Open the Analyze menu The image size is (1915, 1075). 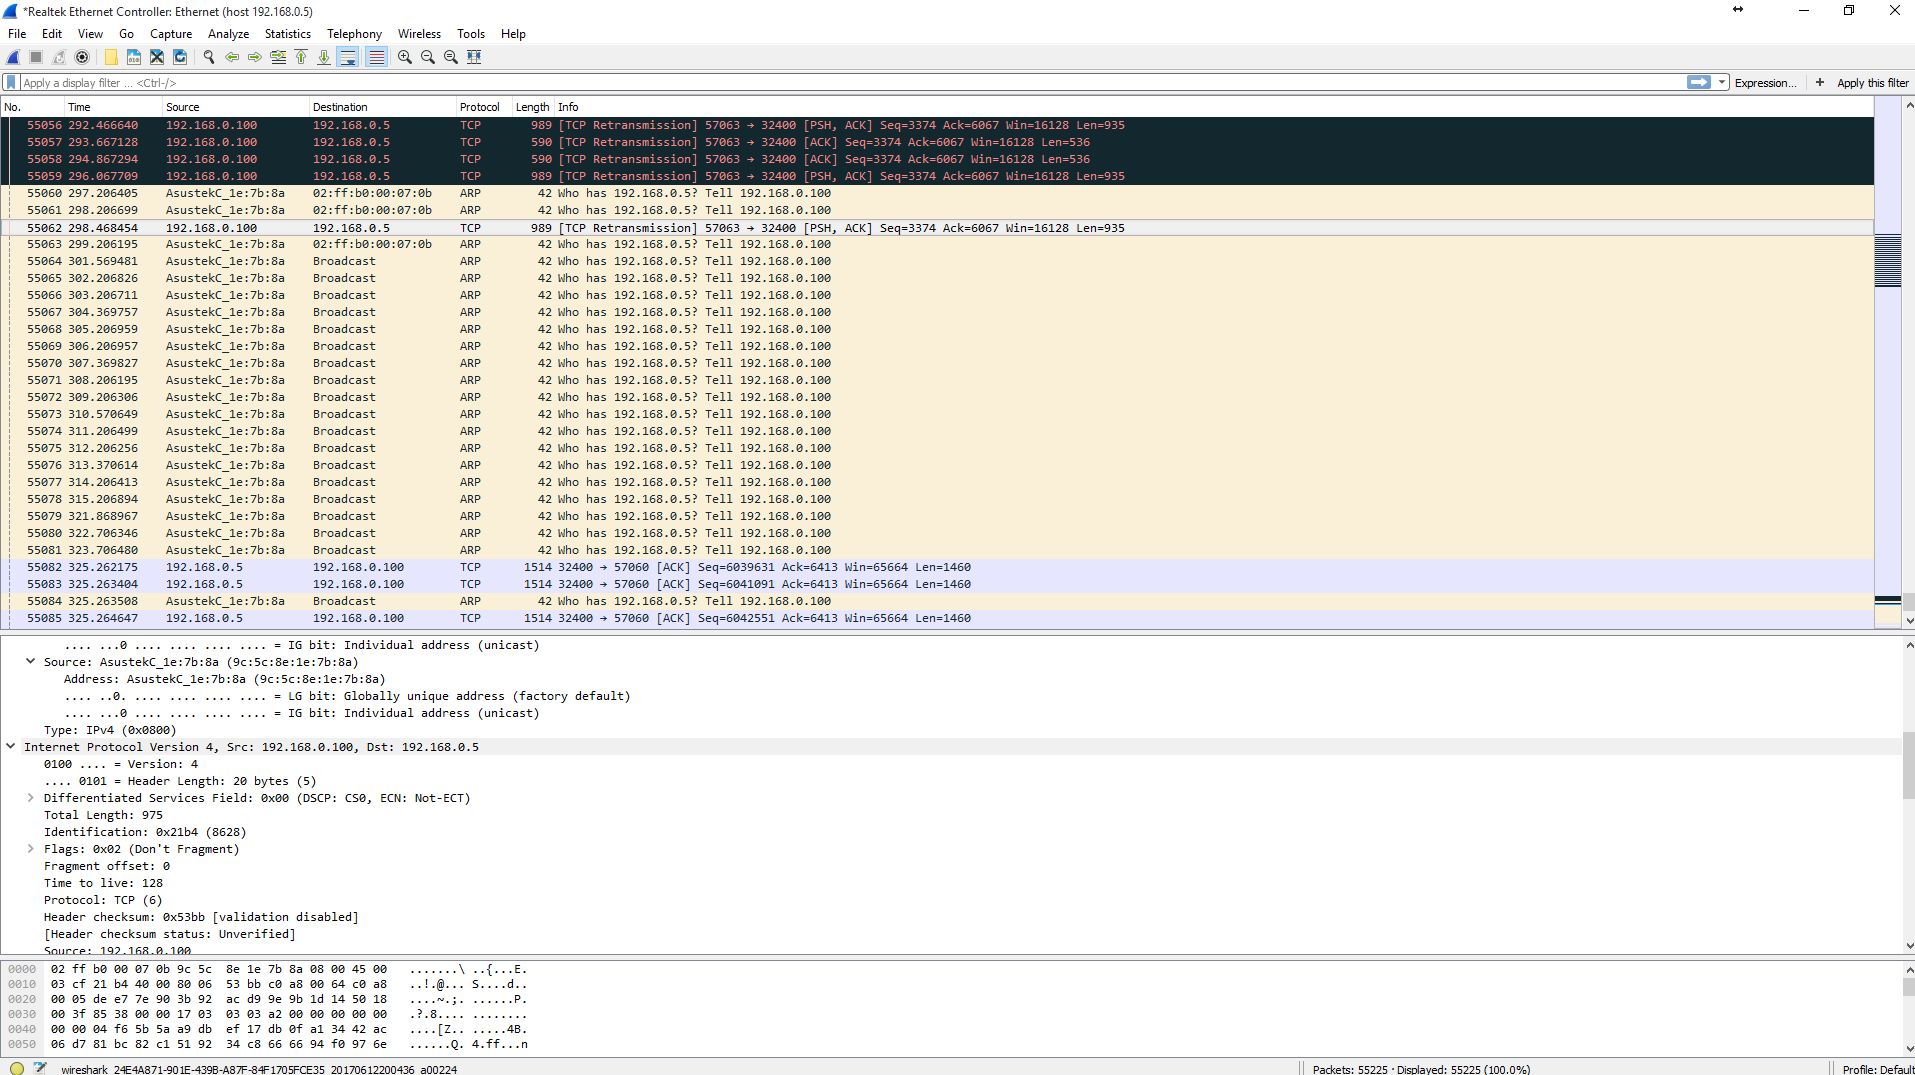tap(228, 33)
